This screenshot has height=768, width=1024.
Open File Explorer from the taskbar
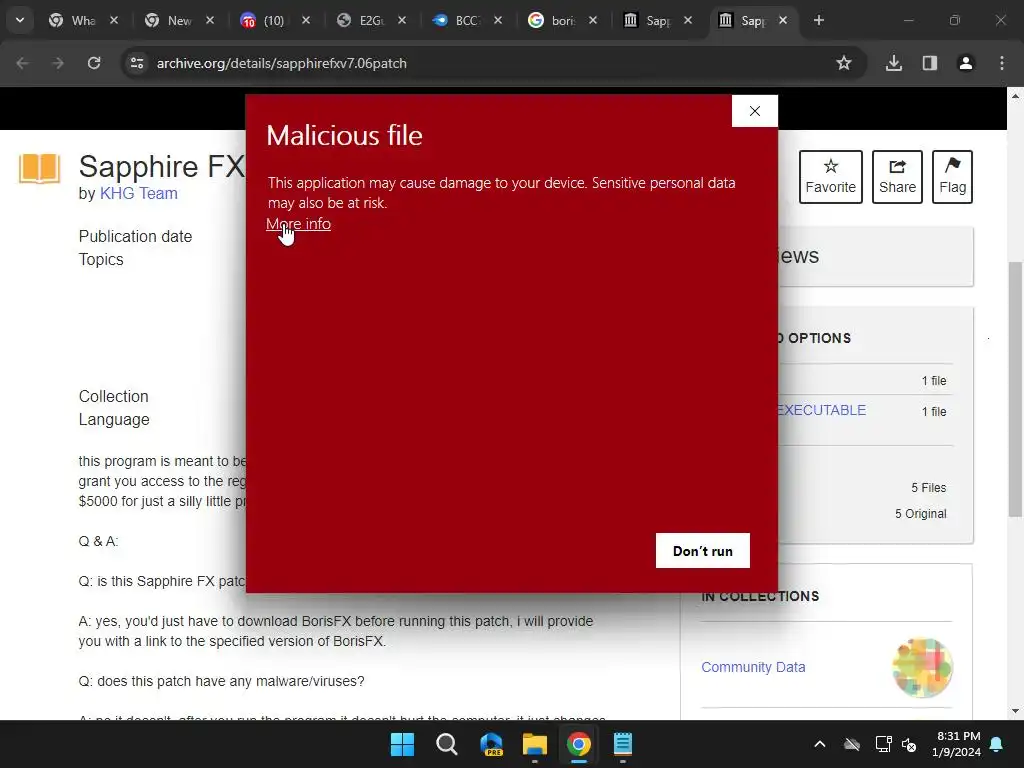click(535, 744)
